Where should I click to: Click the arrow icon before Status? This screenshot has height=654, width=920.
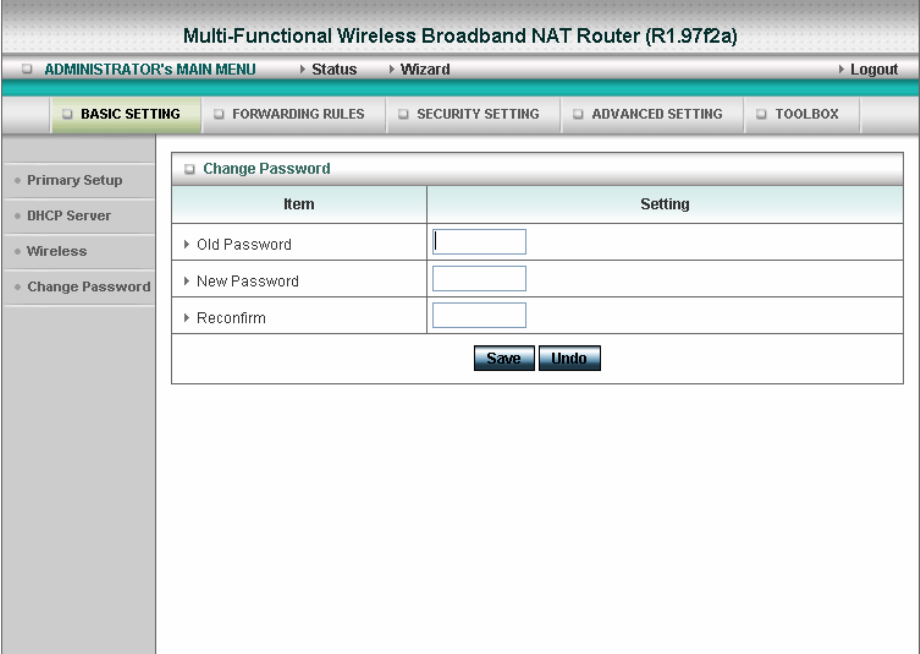pyautogui.click(x=303, y=69)
